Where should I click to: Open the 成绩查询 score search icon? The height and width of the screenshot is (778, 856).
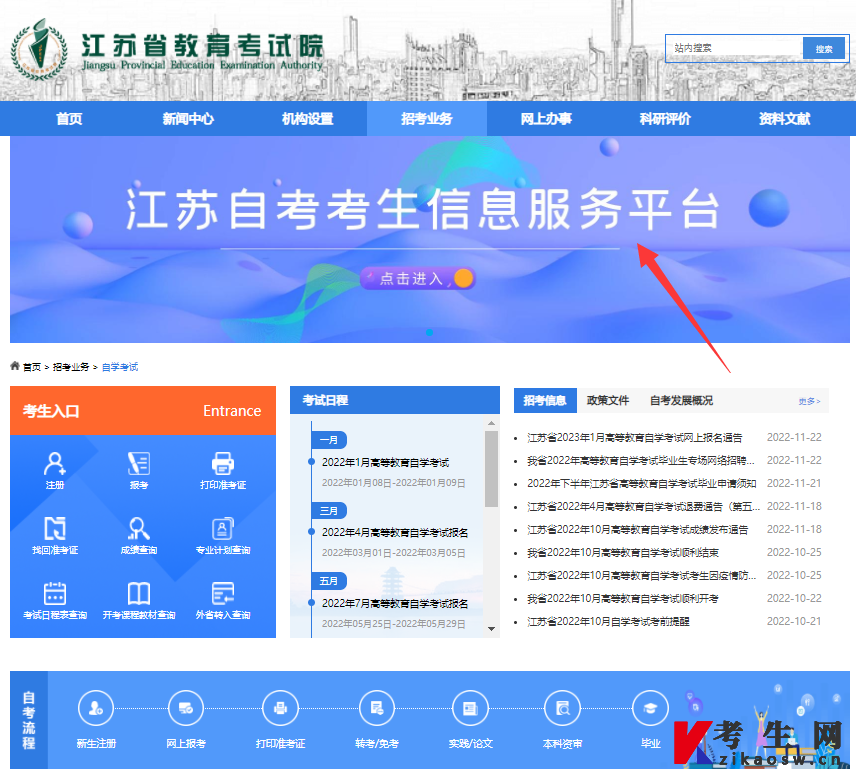(x=139, y=528)
